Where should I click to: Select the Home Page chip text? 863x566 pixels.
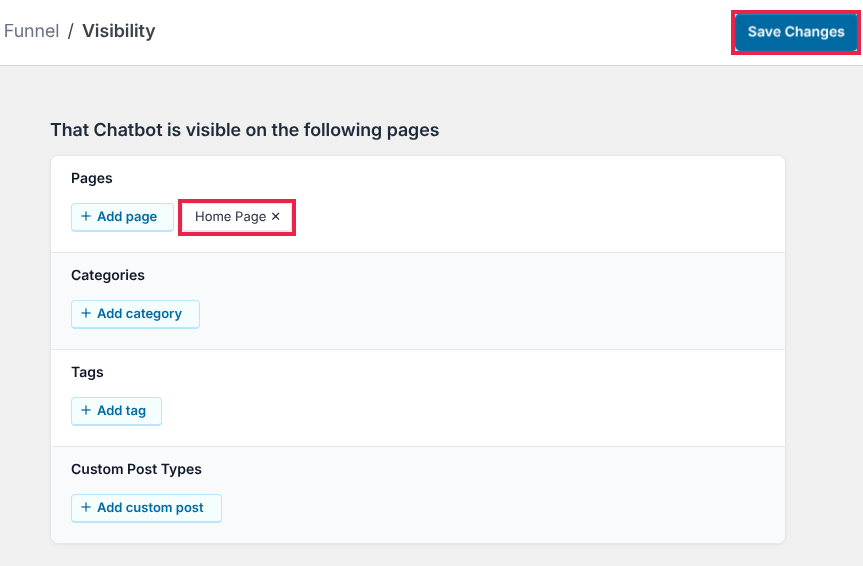tap(230, 217)
